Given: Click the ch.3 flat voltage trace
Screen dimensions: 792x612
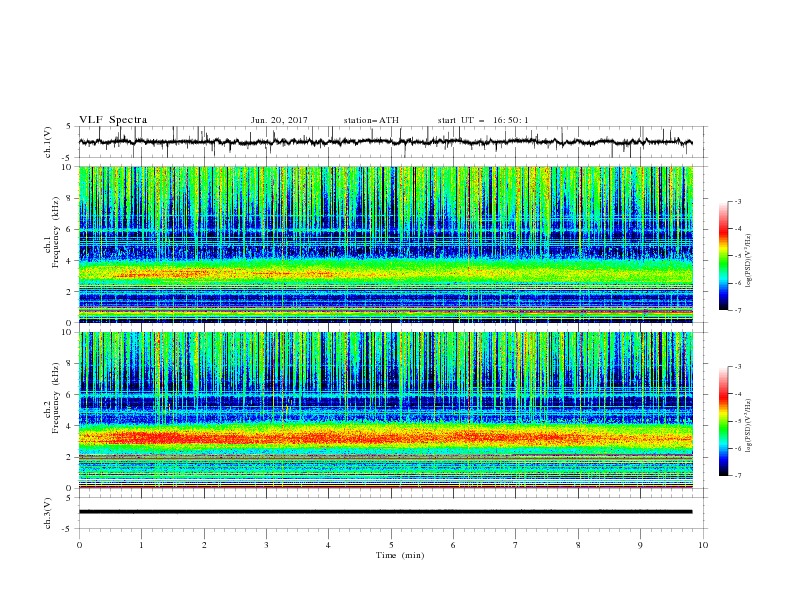Looking at the screenshot, I should pyautogui.click(x=385, y=512).
